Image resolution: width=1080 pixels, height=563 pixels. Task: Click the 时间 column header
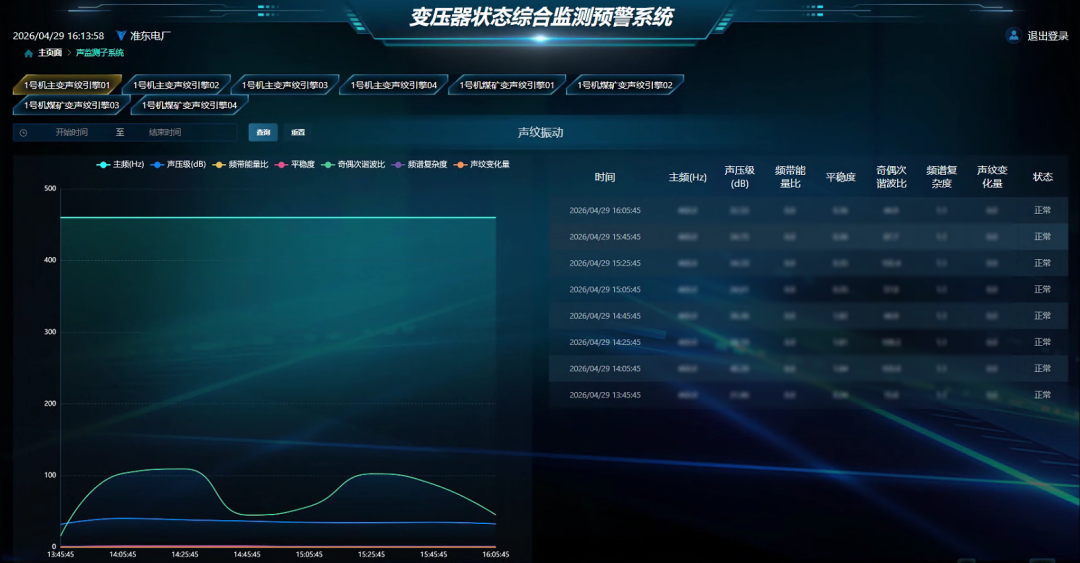[605, 177]
